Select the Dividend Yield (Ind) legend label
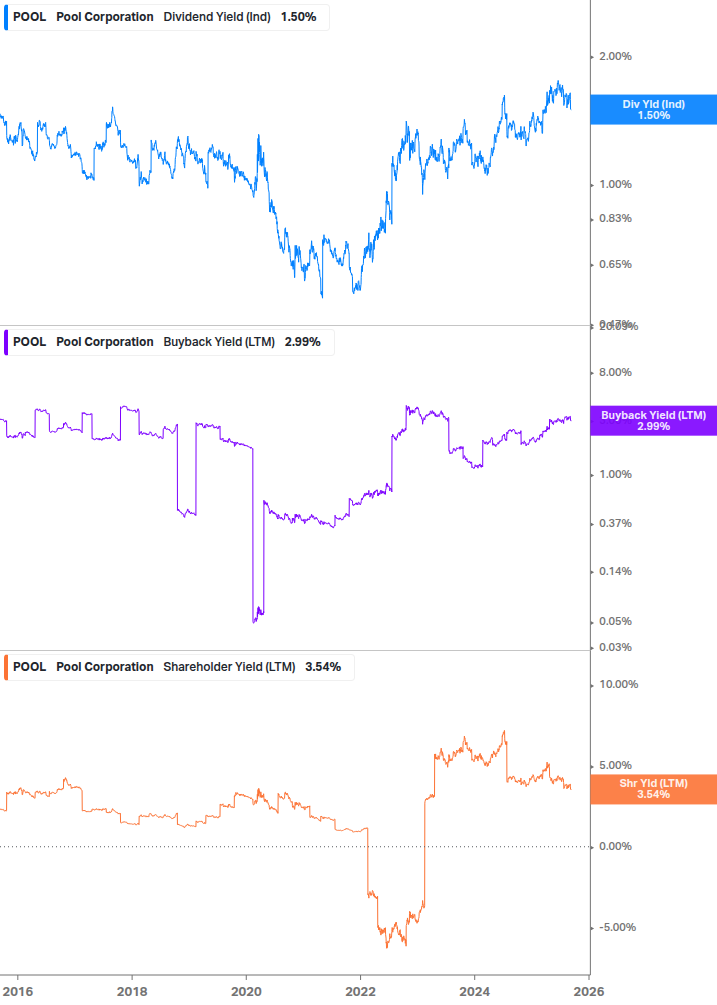 click(x=216, y=17)
